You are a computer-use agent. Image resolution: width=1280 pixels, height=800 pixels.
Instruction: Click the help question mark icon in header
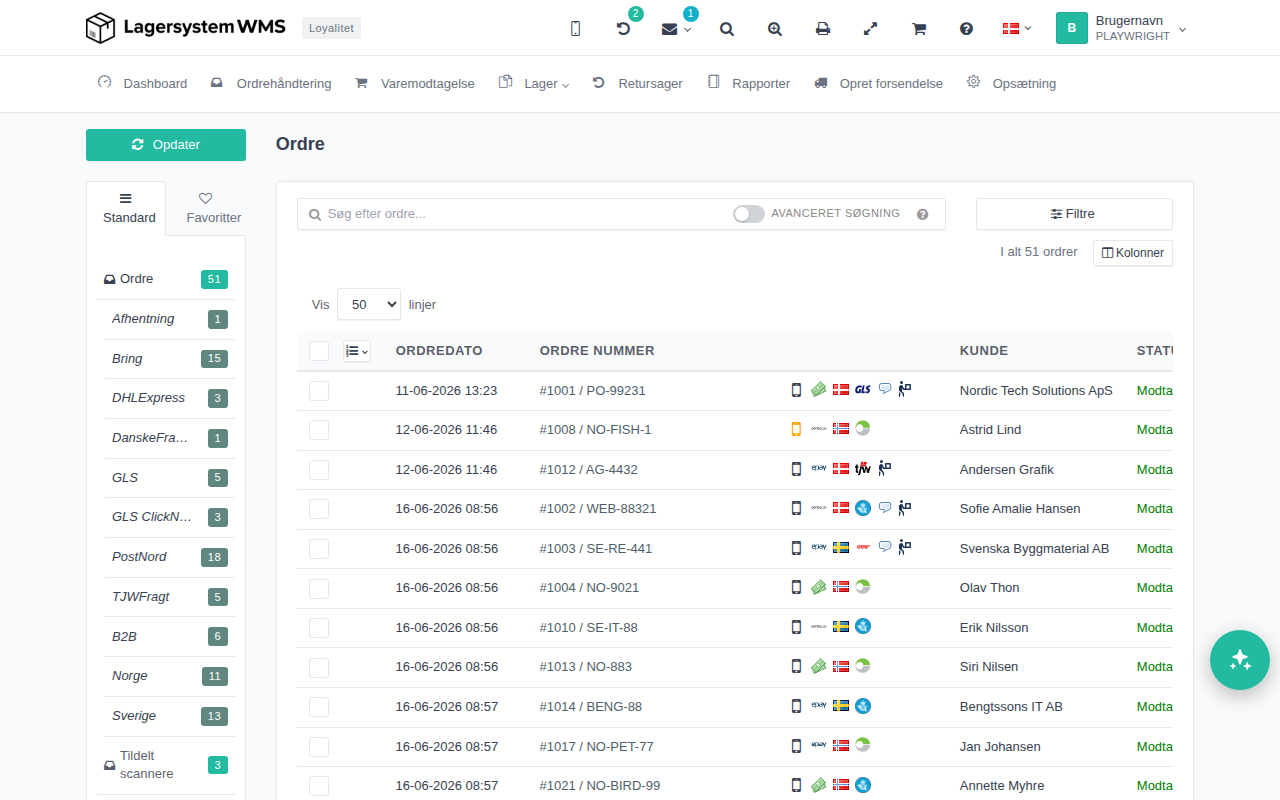(966, 29)
